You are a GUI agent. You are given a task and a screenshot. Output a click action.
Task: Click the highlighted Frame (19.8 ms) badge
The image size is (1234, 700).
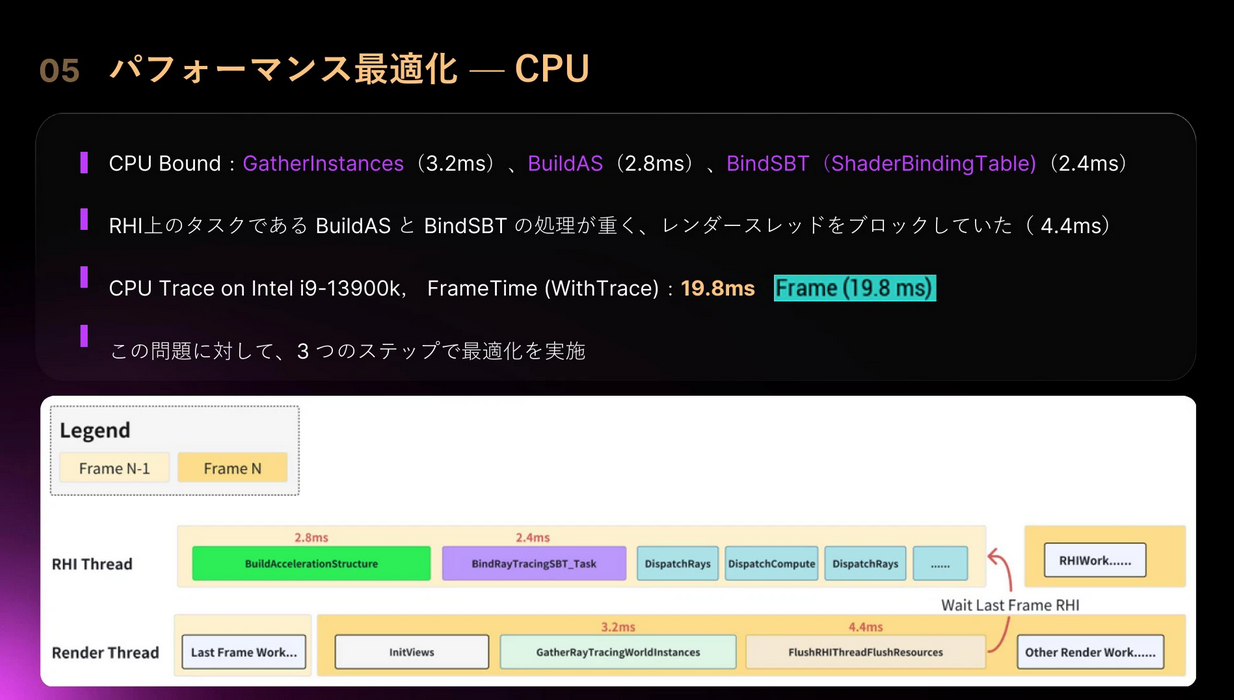(854, 288)
